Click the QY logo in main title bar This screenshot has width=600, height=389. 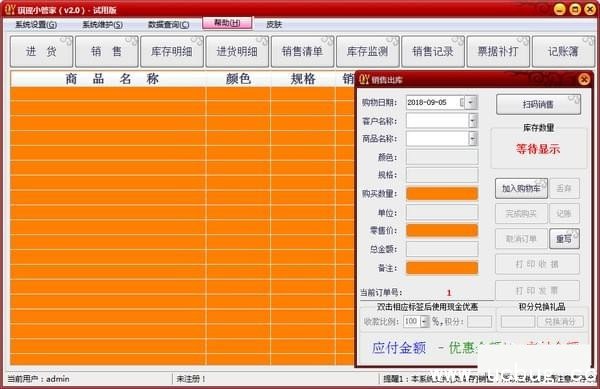(10, 9)
